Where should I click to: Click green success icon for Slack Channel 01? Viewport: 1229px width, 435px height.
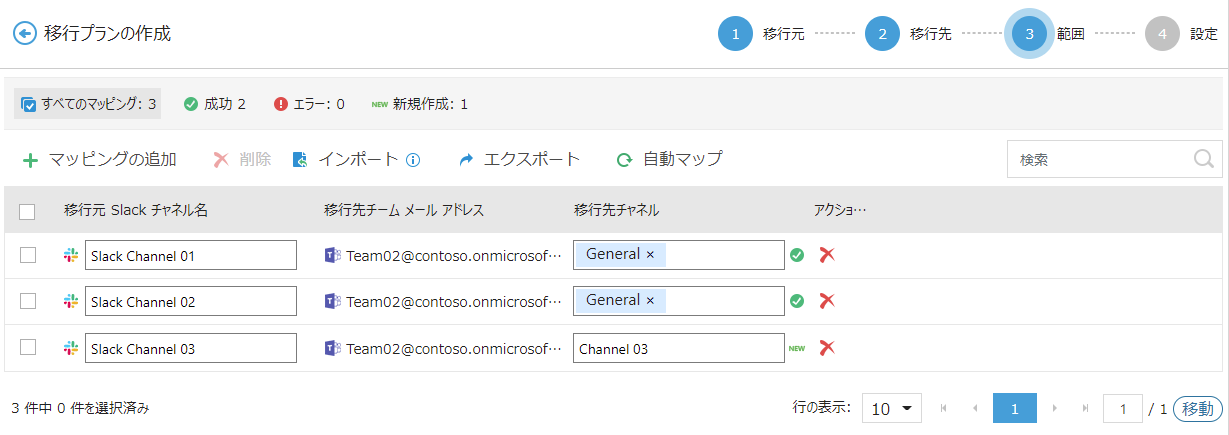[x=797, y=255]
